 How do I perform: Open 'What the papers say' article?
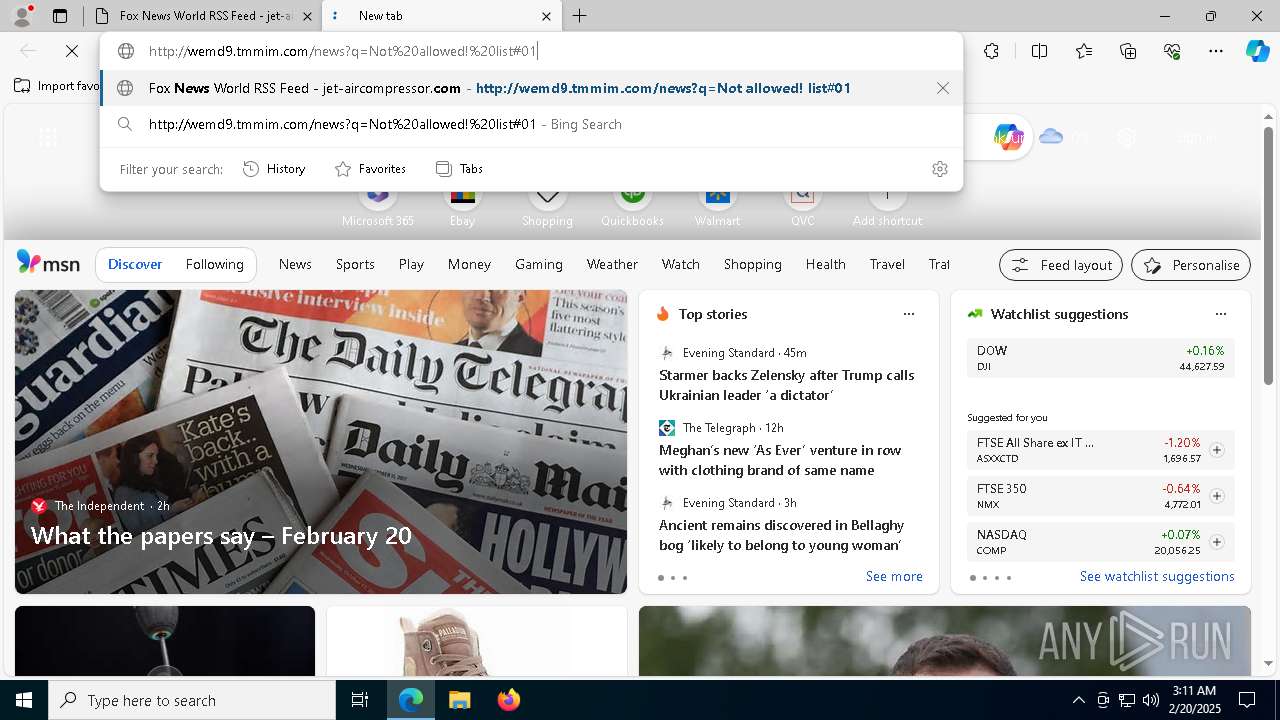click(x=221, y=536)
